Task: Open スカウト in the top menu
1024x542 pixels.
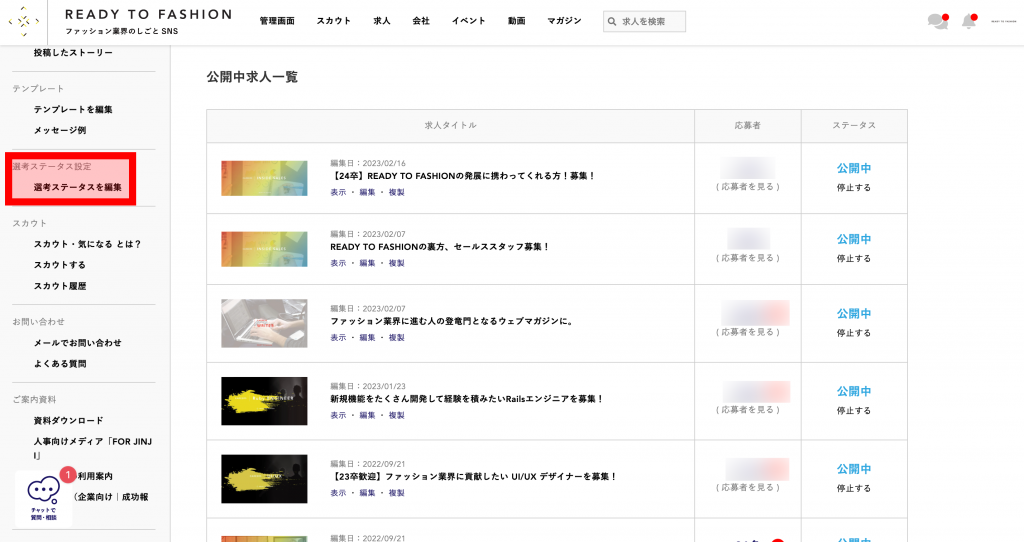Action: 334,21
